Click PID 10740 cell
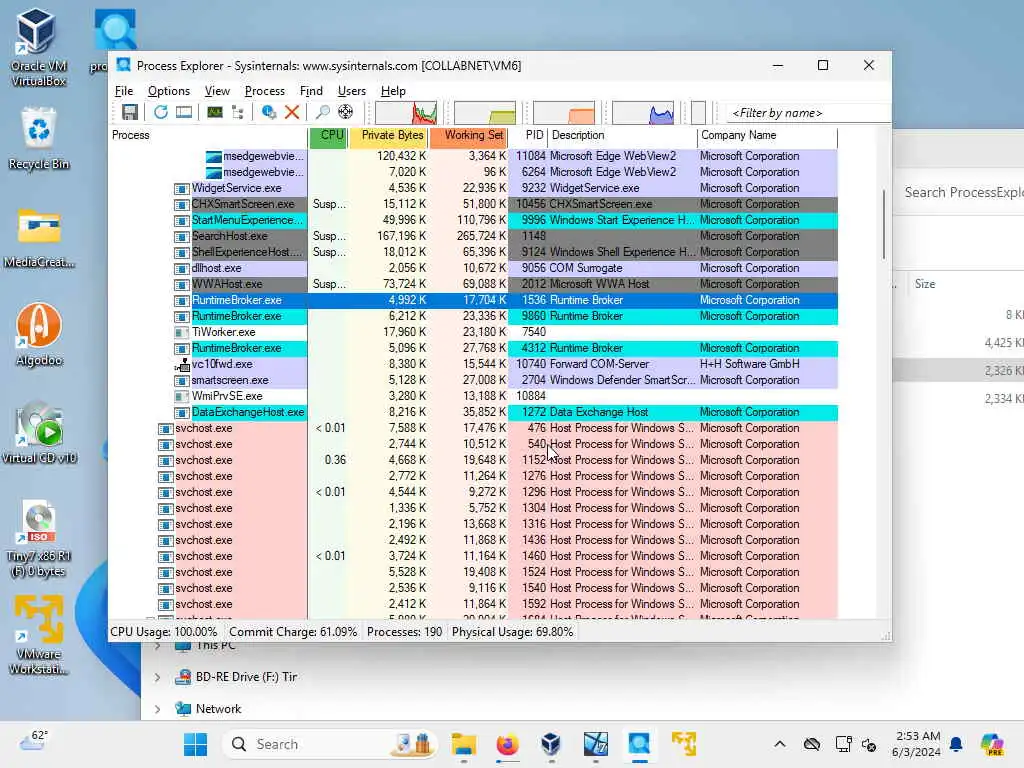The image size is (1024, 768). click(530, 364)
